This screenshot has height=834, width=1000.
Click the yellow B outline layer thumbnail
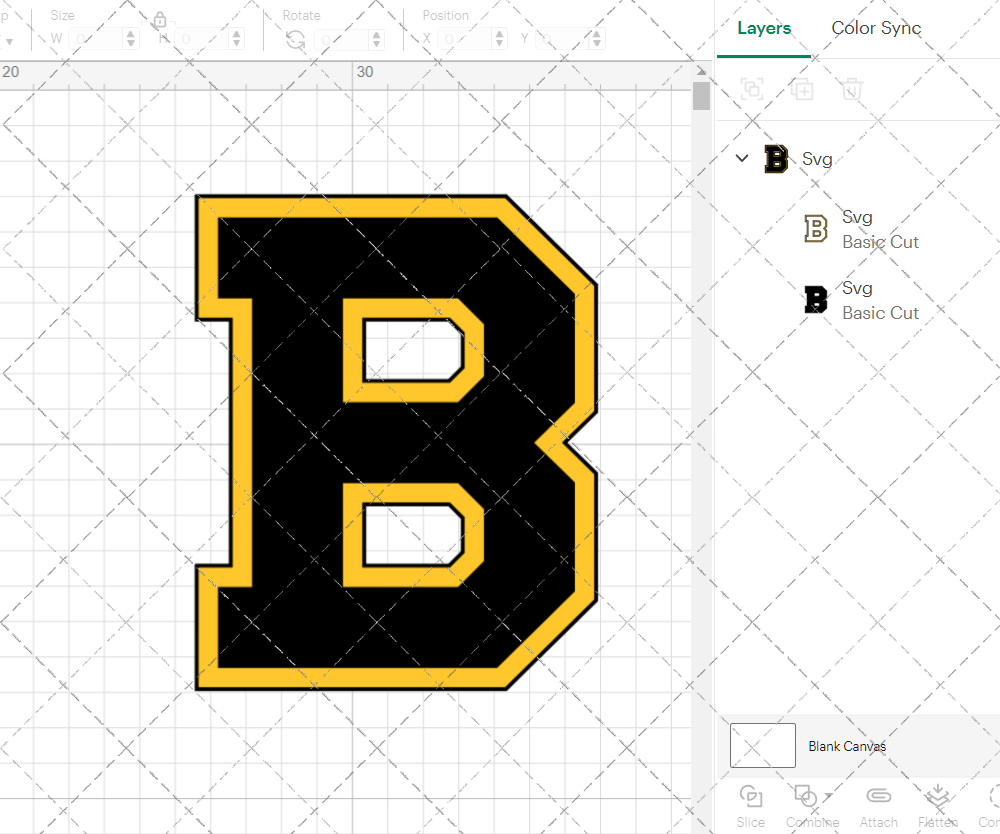(x=816, y=229)
